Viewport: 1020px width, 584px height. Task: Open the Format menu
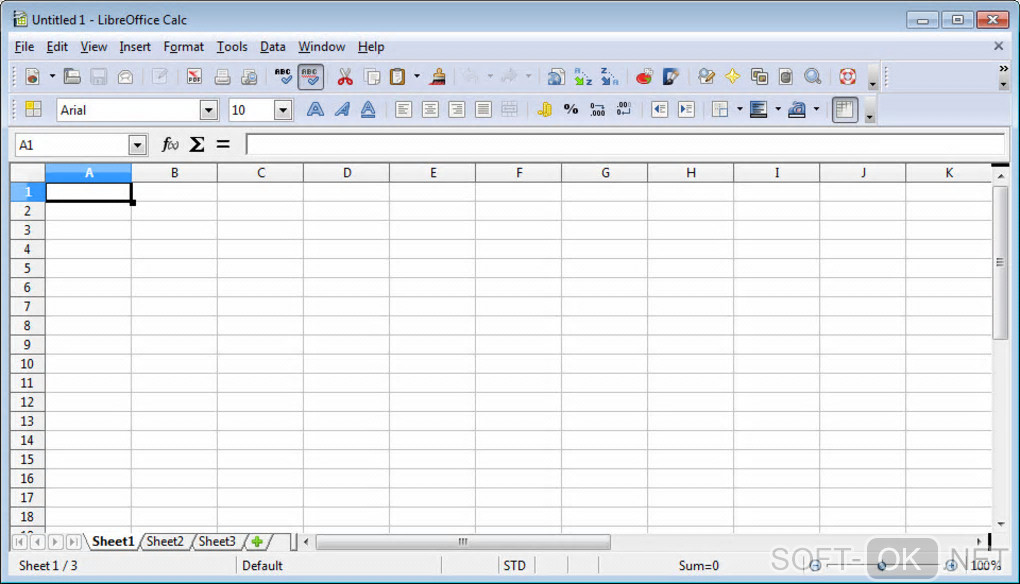[x=183, y=47]
